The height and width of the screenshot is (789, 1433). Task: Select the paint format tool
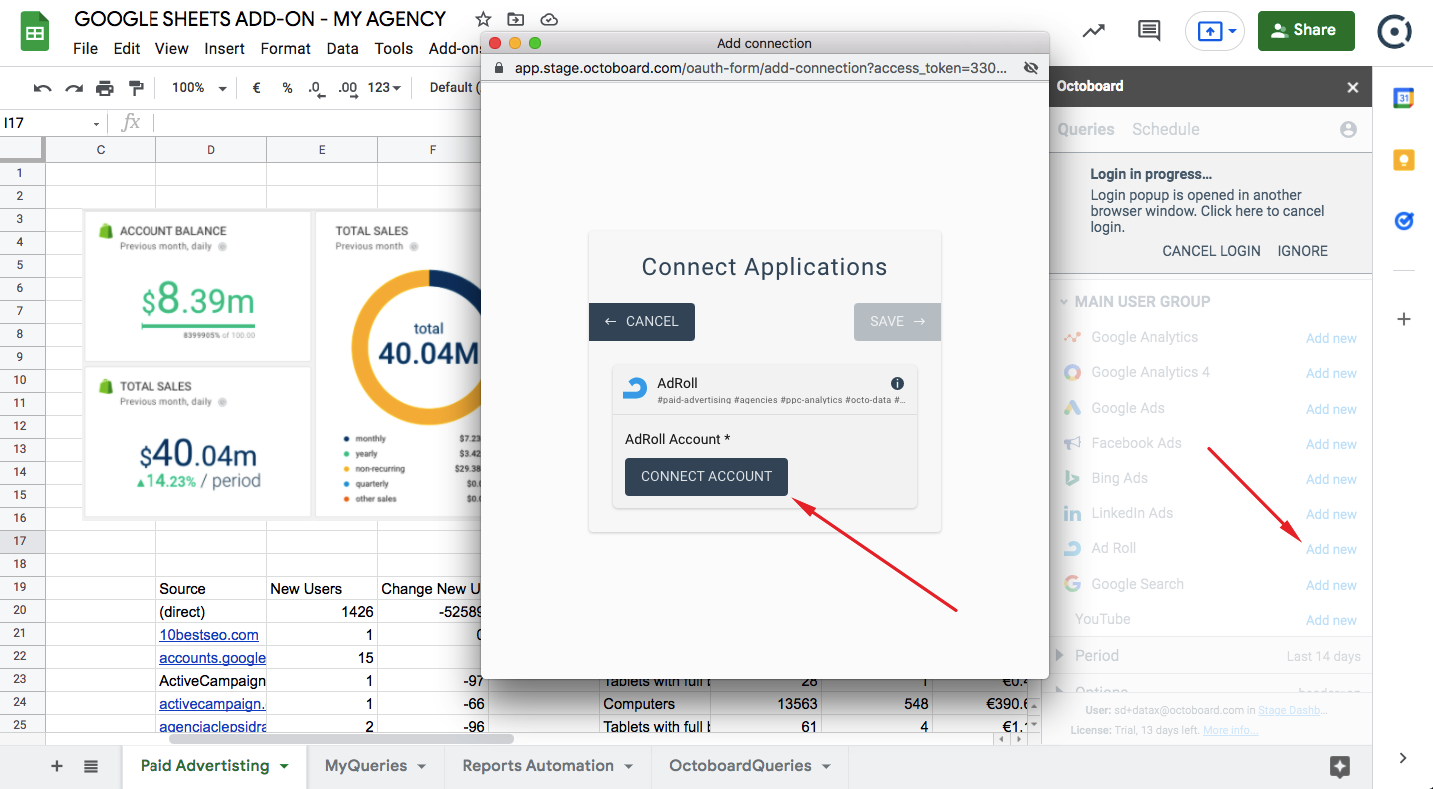click(136, 88)
